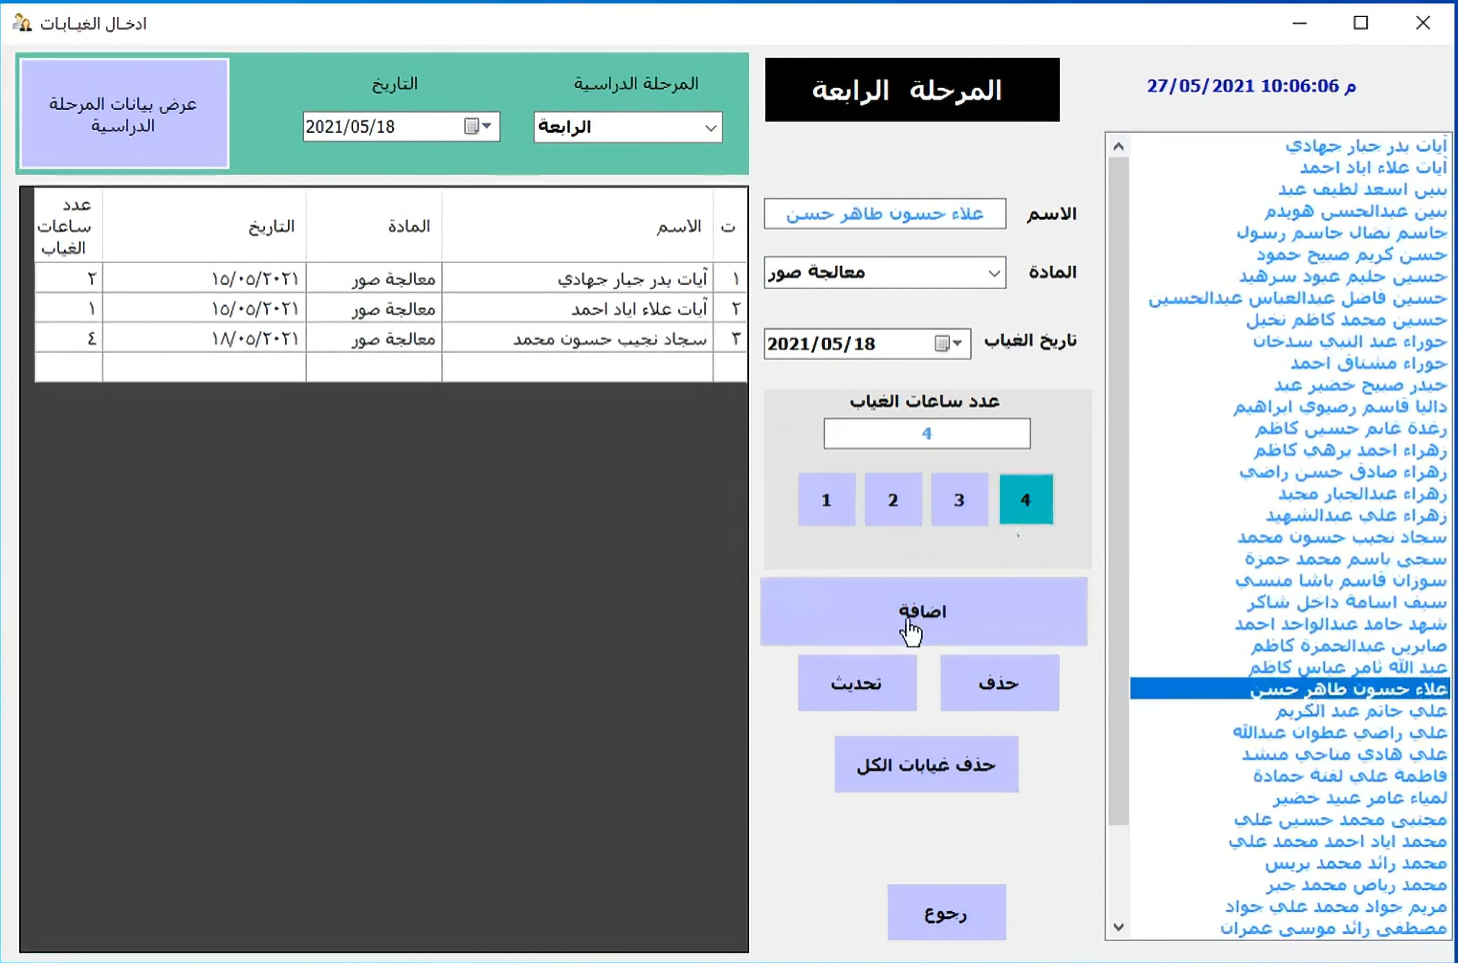Click the الاسم input field

coord(884,213)
